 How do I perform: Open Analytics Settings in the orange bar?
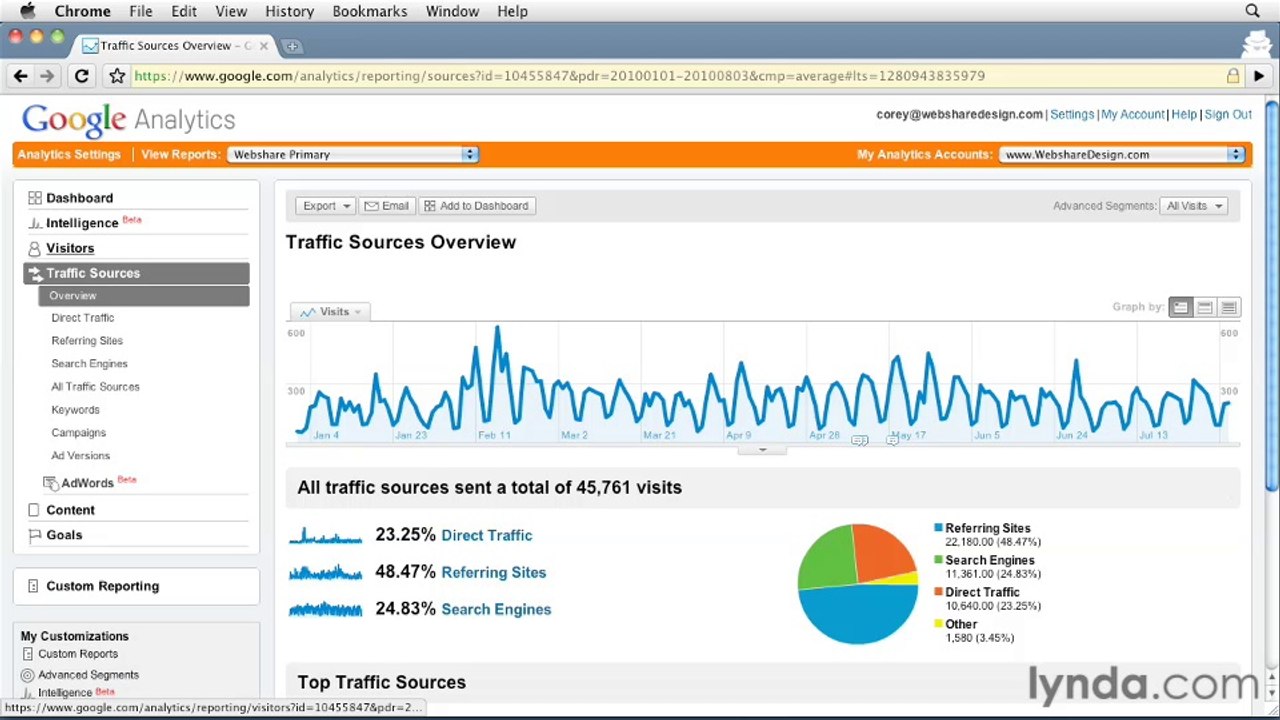[69, 155]
